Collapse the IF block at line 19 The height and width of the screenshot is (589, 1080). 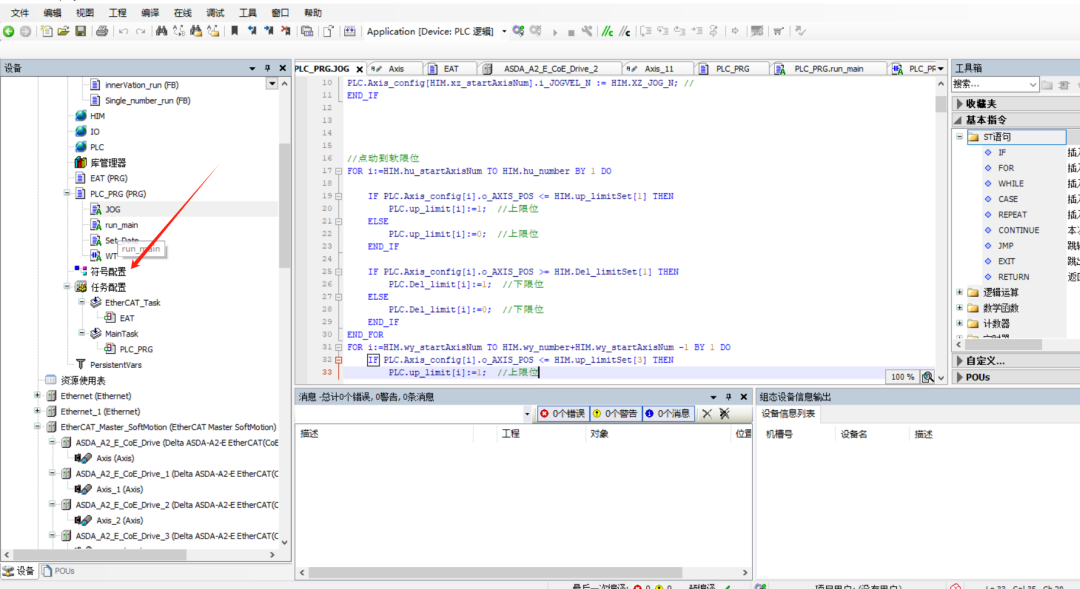pyautogui.click(x=338, y=196)
